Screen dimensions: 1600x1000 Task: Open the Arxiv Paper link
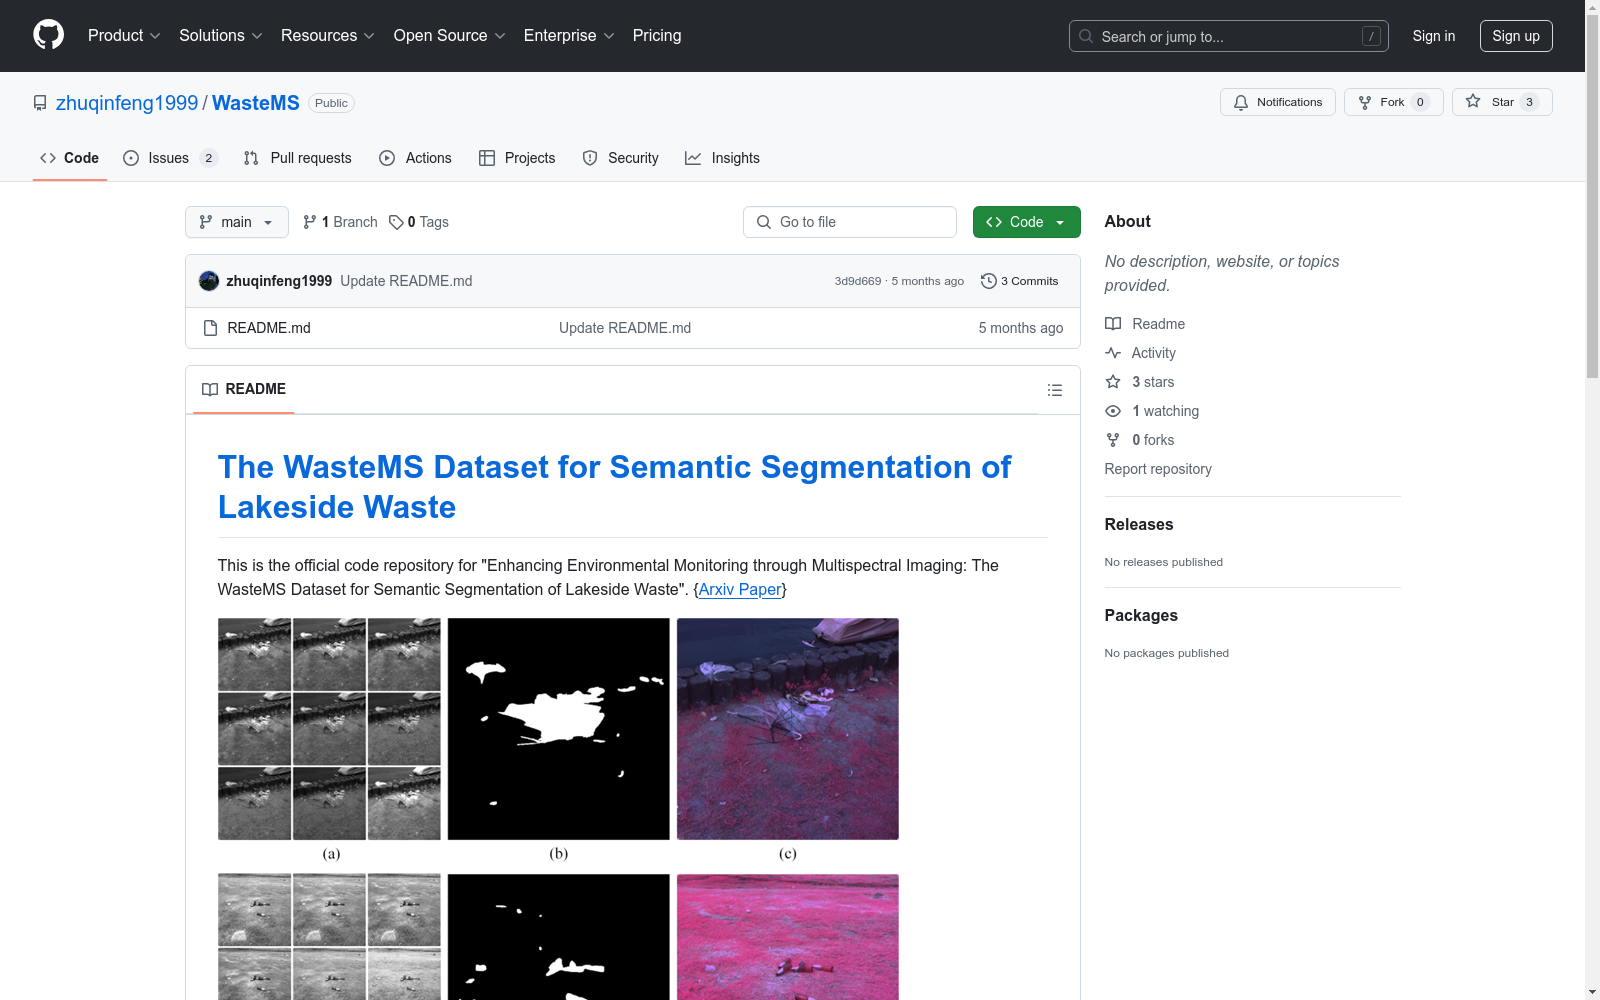pos(740,589)
